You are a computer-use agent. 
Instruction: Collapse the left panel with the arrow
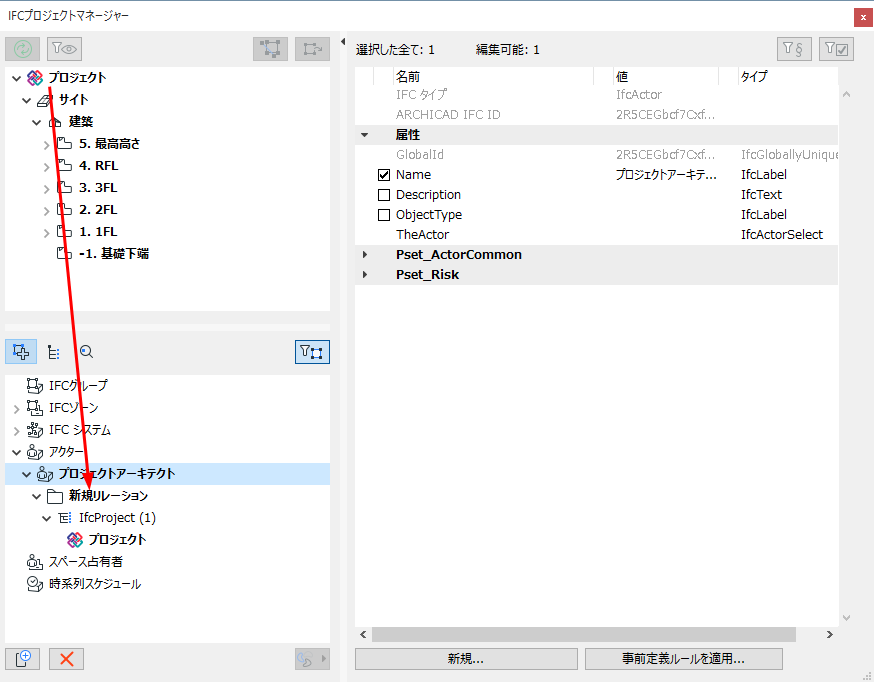(x=343, y=41)
